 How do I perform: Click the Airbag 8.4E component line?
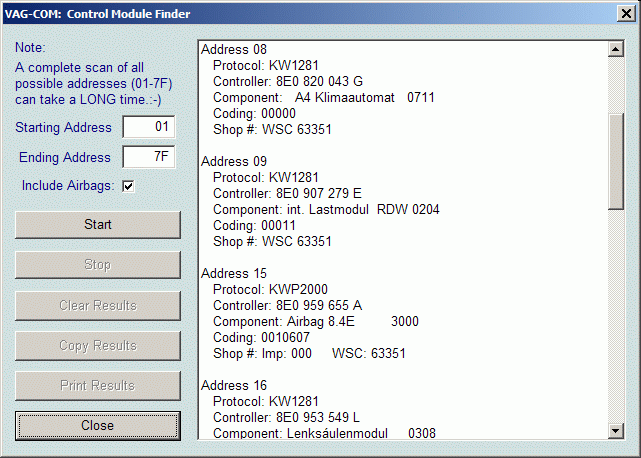(x=316, y=322)
